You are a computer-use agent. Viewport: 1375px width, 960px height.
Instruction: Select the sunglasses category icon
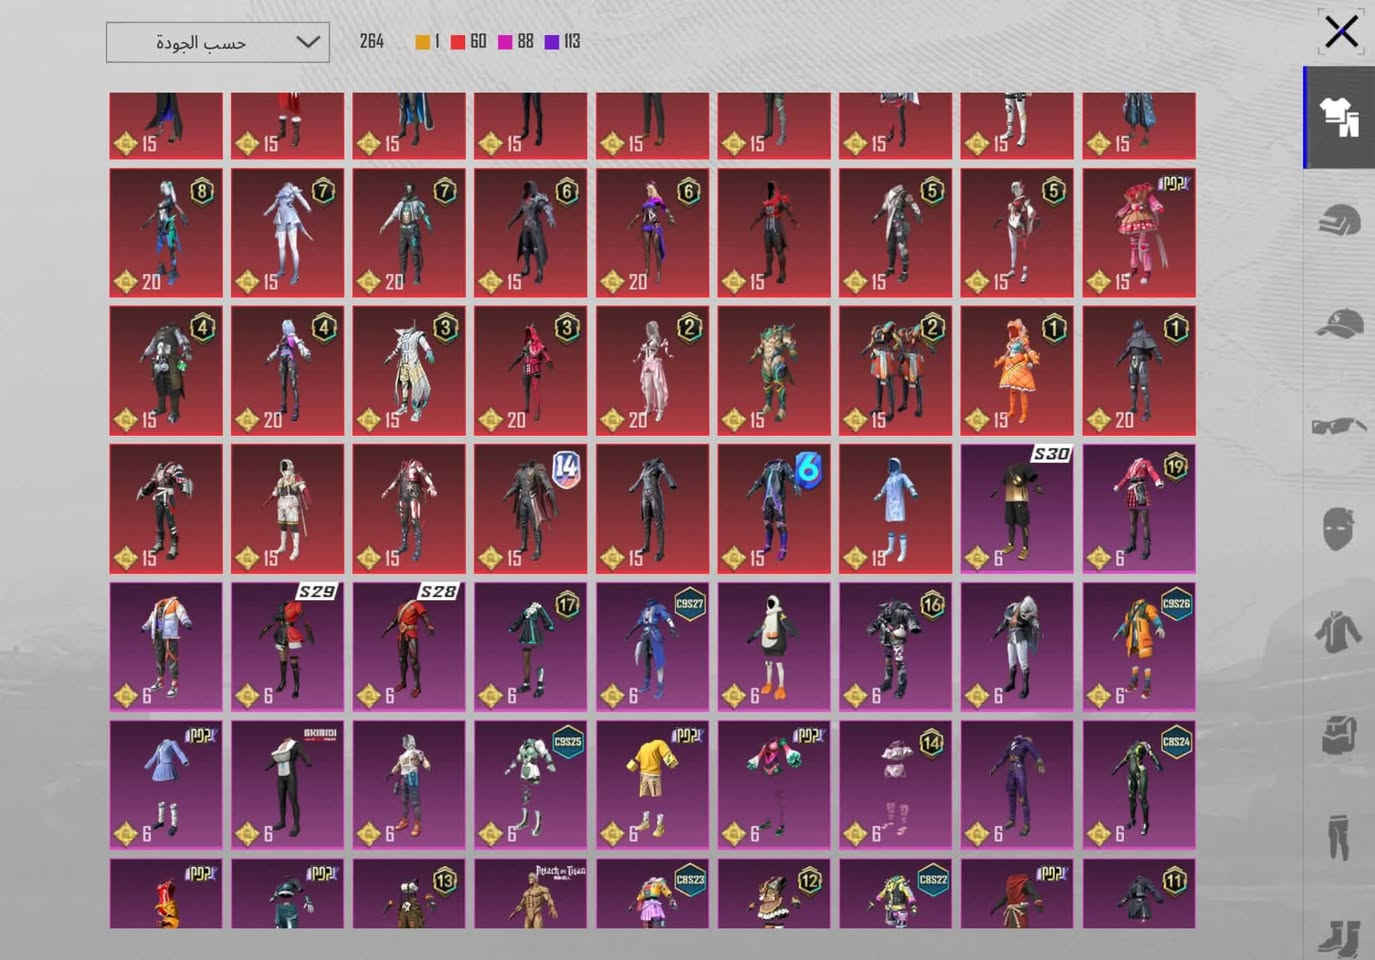[1339, 426]
